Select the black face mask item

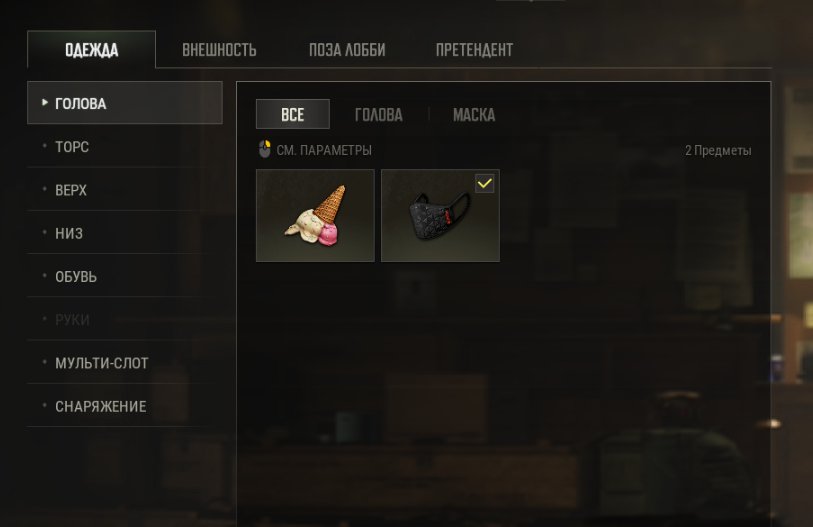coord(440,215)
